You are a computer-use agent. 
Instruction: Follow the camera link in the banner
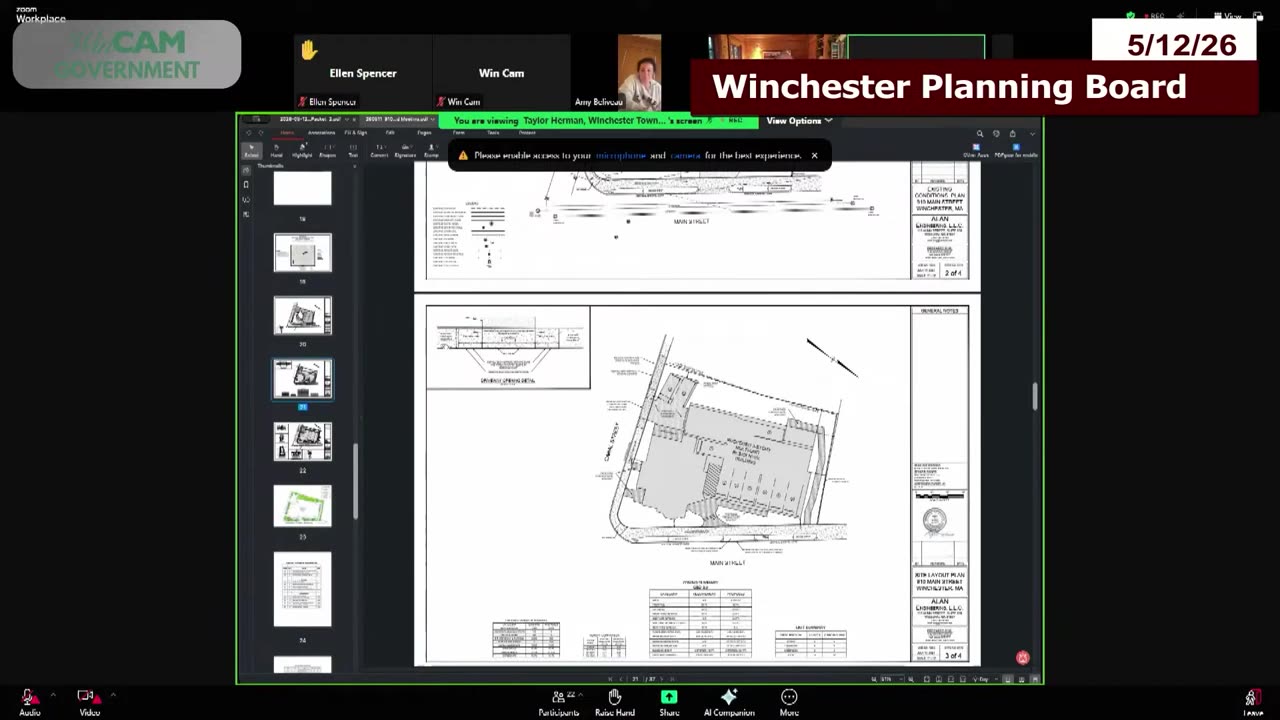click(685, 156)
